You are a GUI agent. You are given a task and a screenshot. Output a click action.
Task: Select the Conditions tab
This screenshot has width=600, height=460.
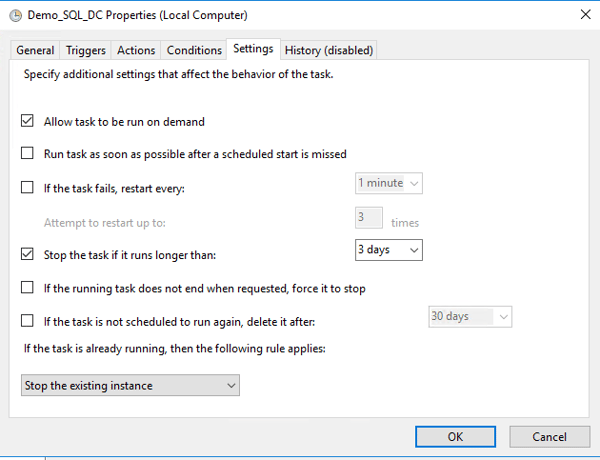194,51
